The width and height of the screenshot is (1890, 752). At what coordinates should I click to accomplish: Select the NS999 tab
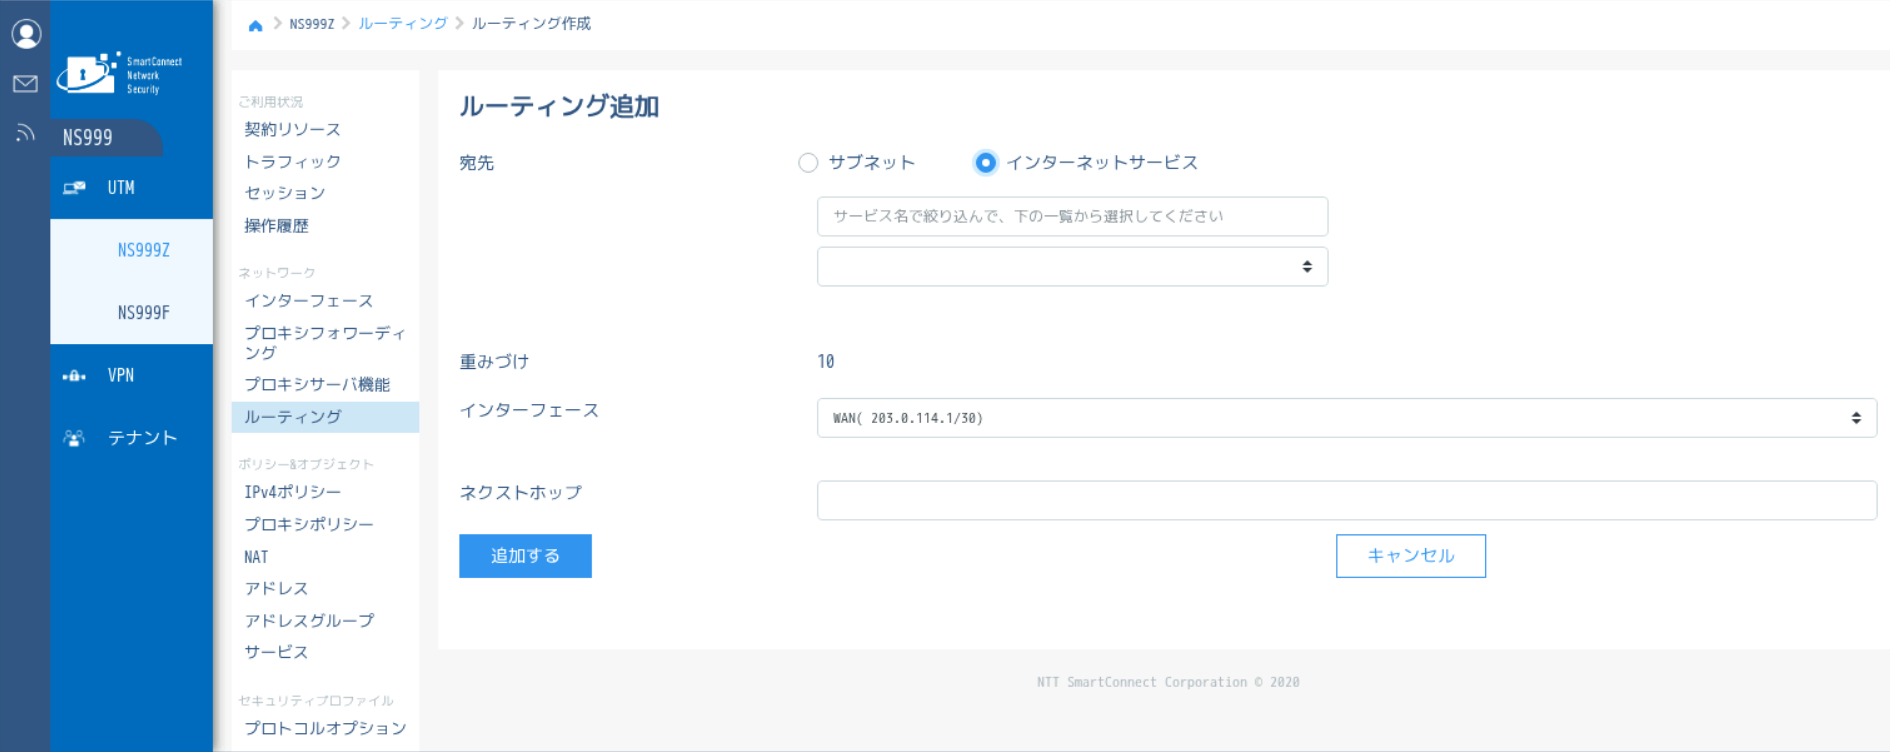click(105, 138)
